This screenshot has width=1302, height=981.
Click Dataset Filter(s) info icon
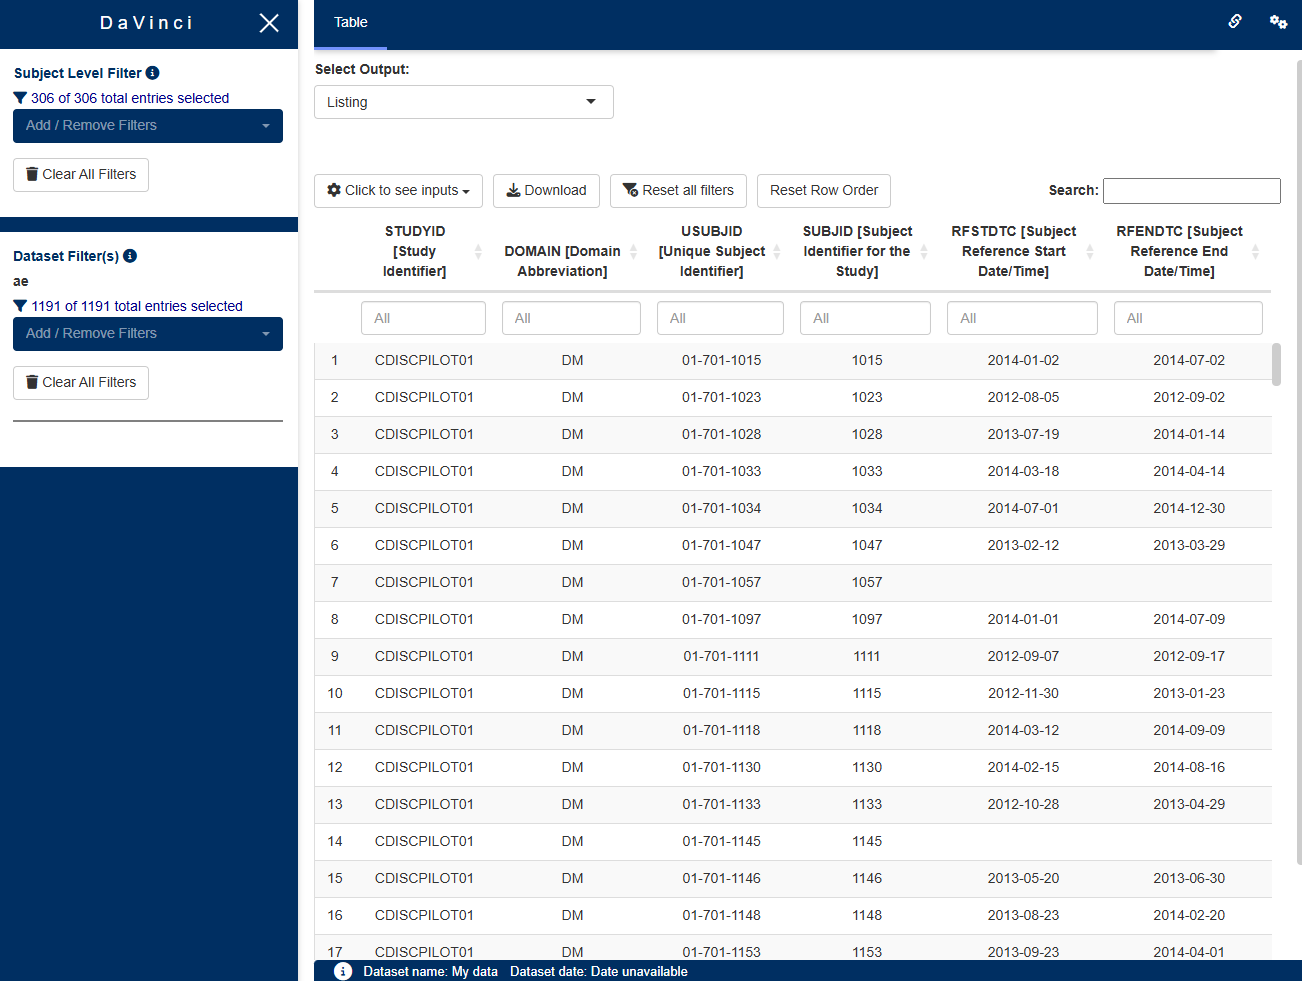(x=130, y=256)
